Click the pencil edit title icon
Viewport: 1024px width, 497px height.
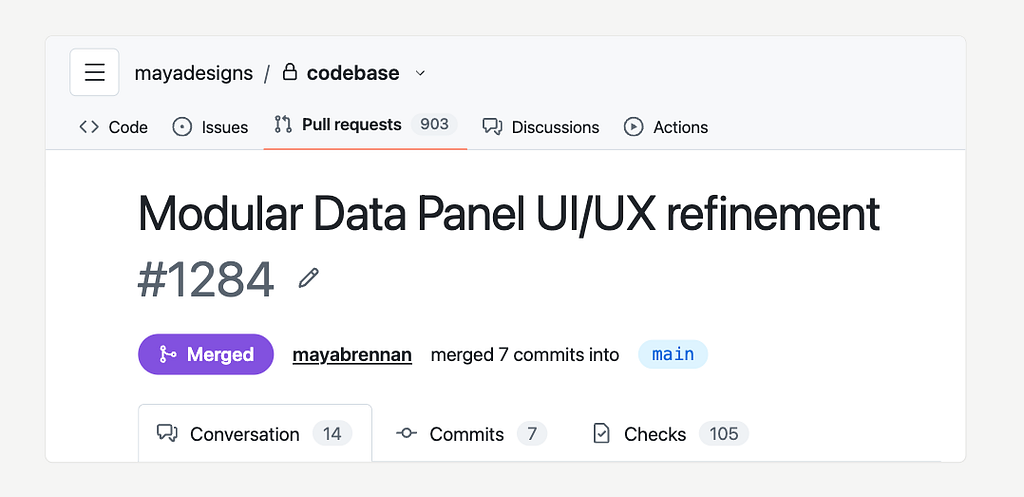click(x=308, y=278)
